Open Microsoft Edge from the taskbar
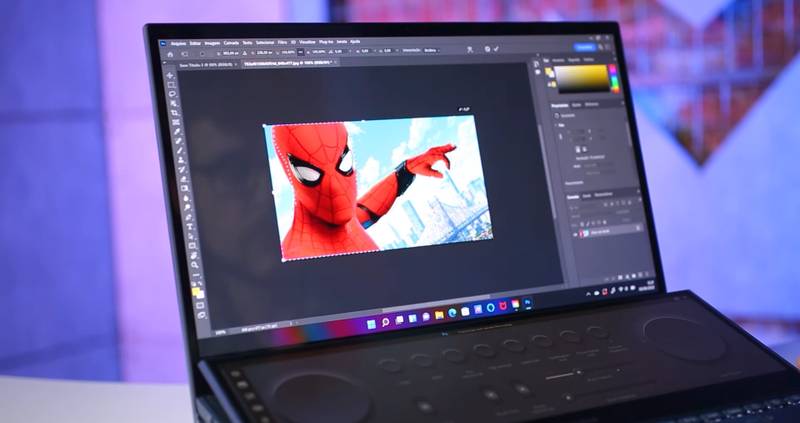Viewport: 800px width, 423px height. click(x=452, y=312)
